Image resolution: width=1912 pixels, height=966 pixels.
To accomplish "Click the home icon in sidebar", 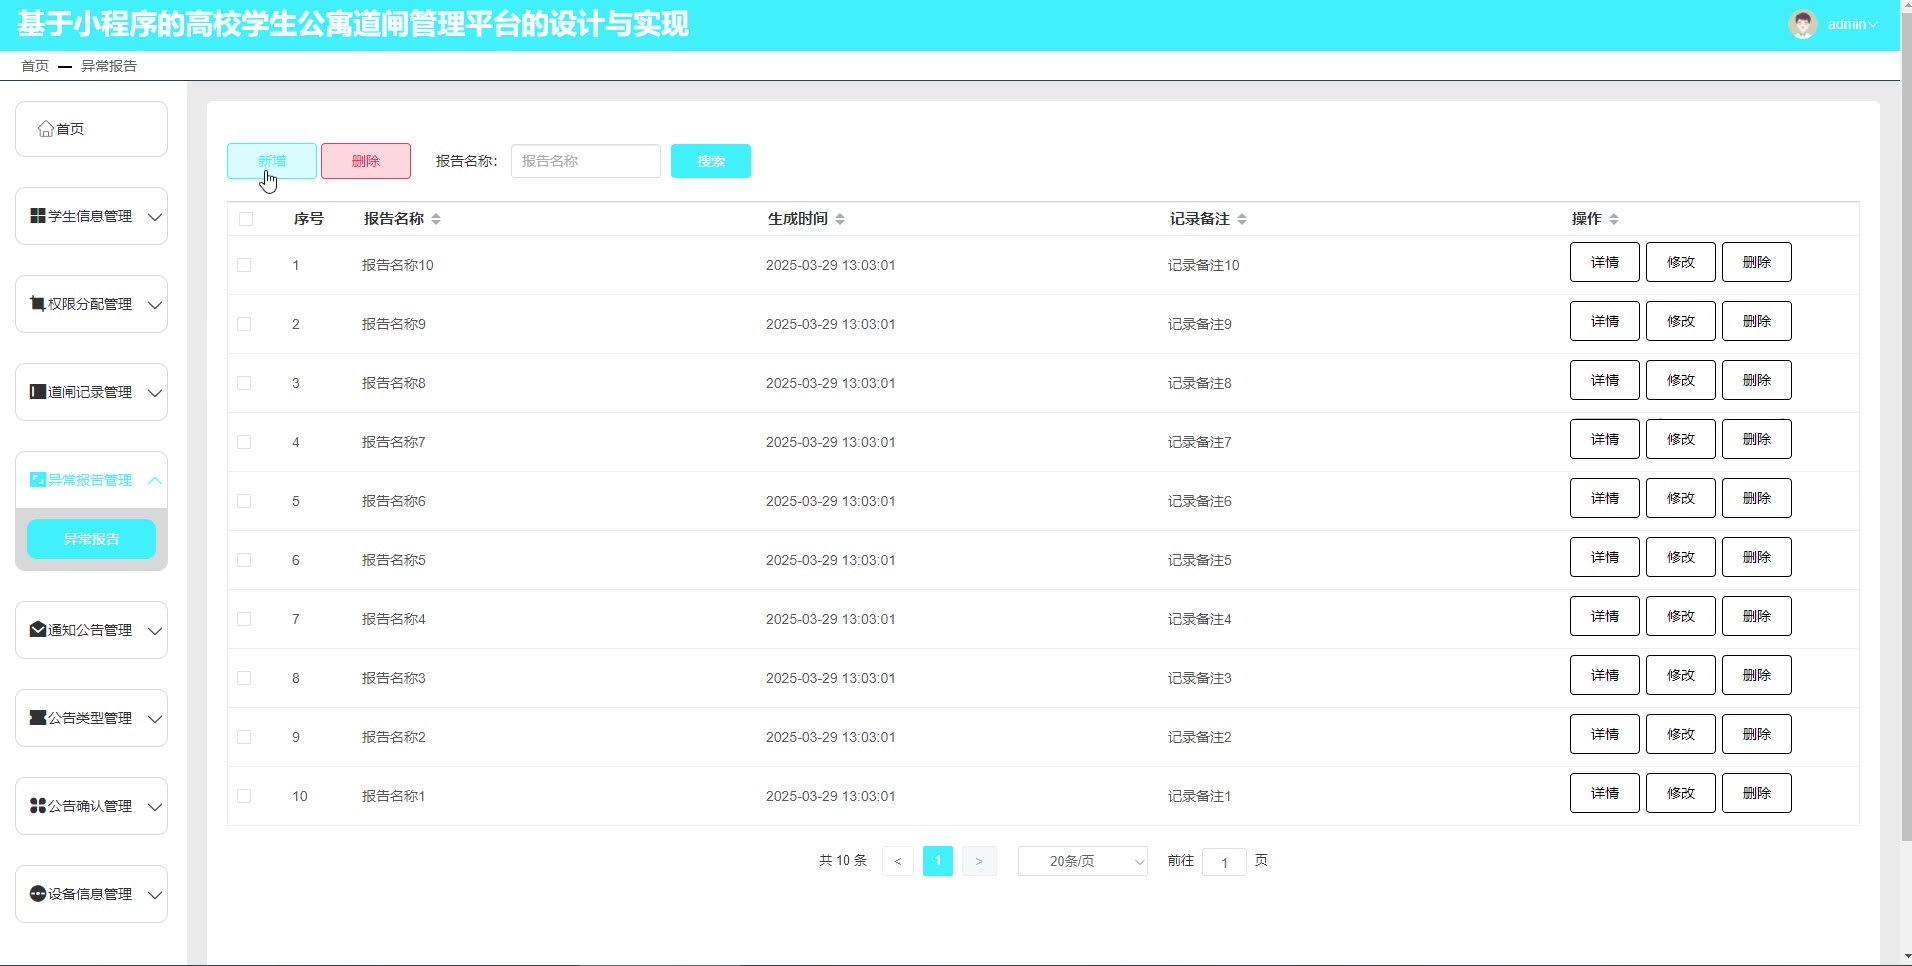I will coord(46,129).
